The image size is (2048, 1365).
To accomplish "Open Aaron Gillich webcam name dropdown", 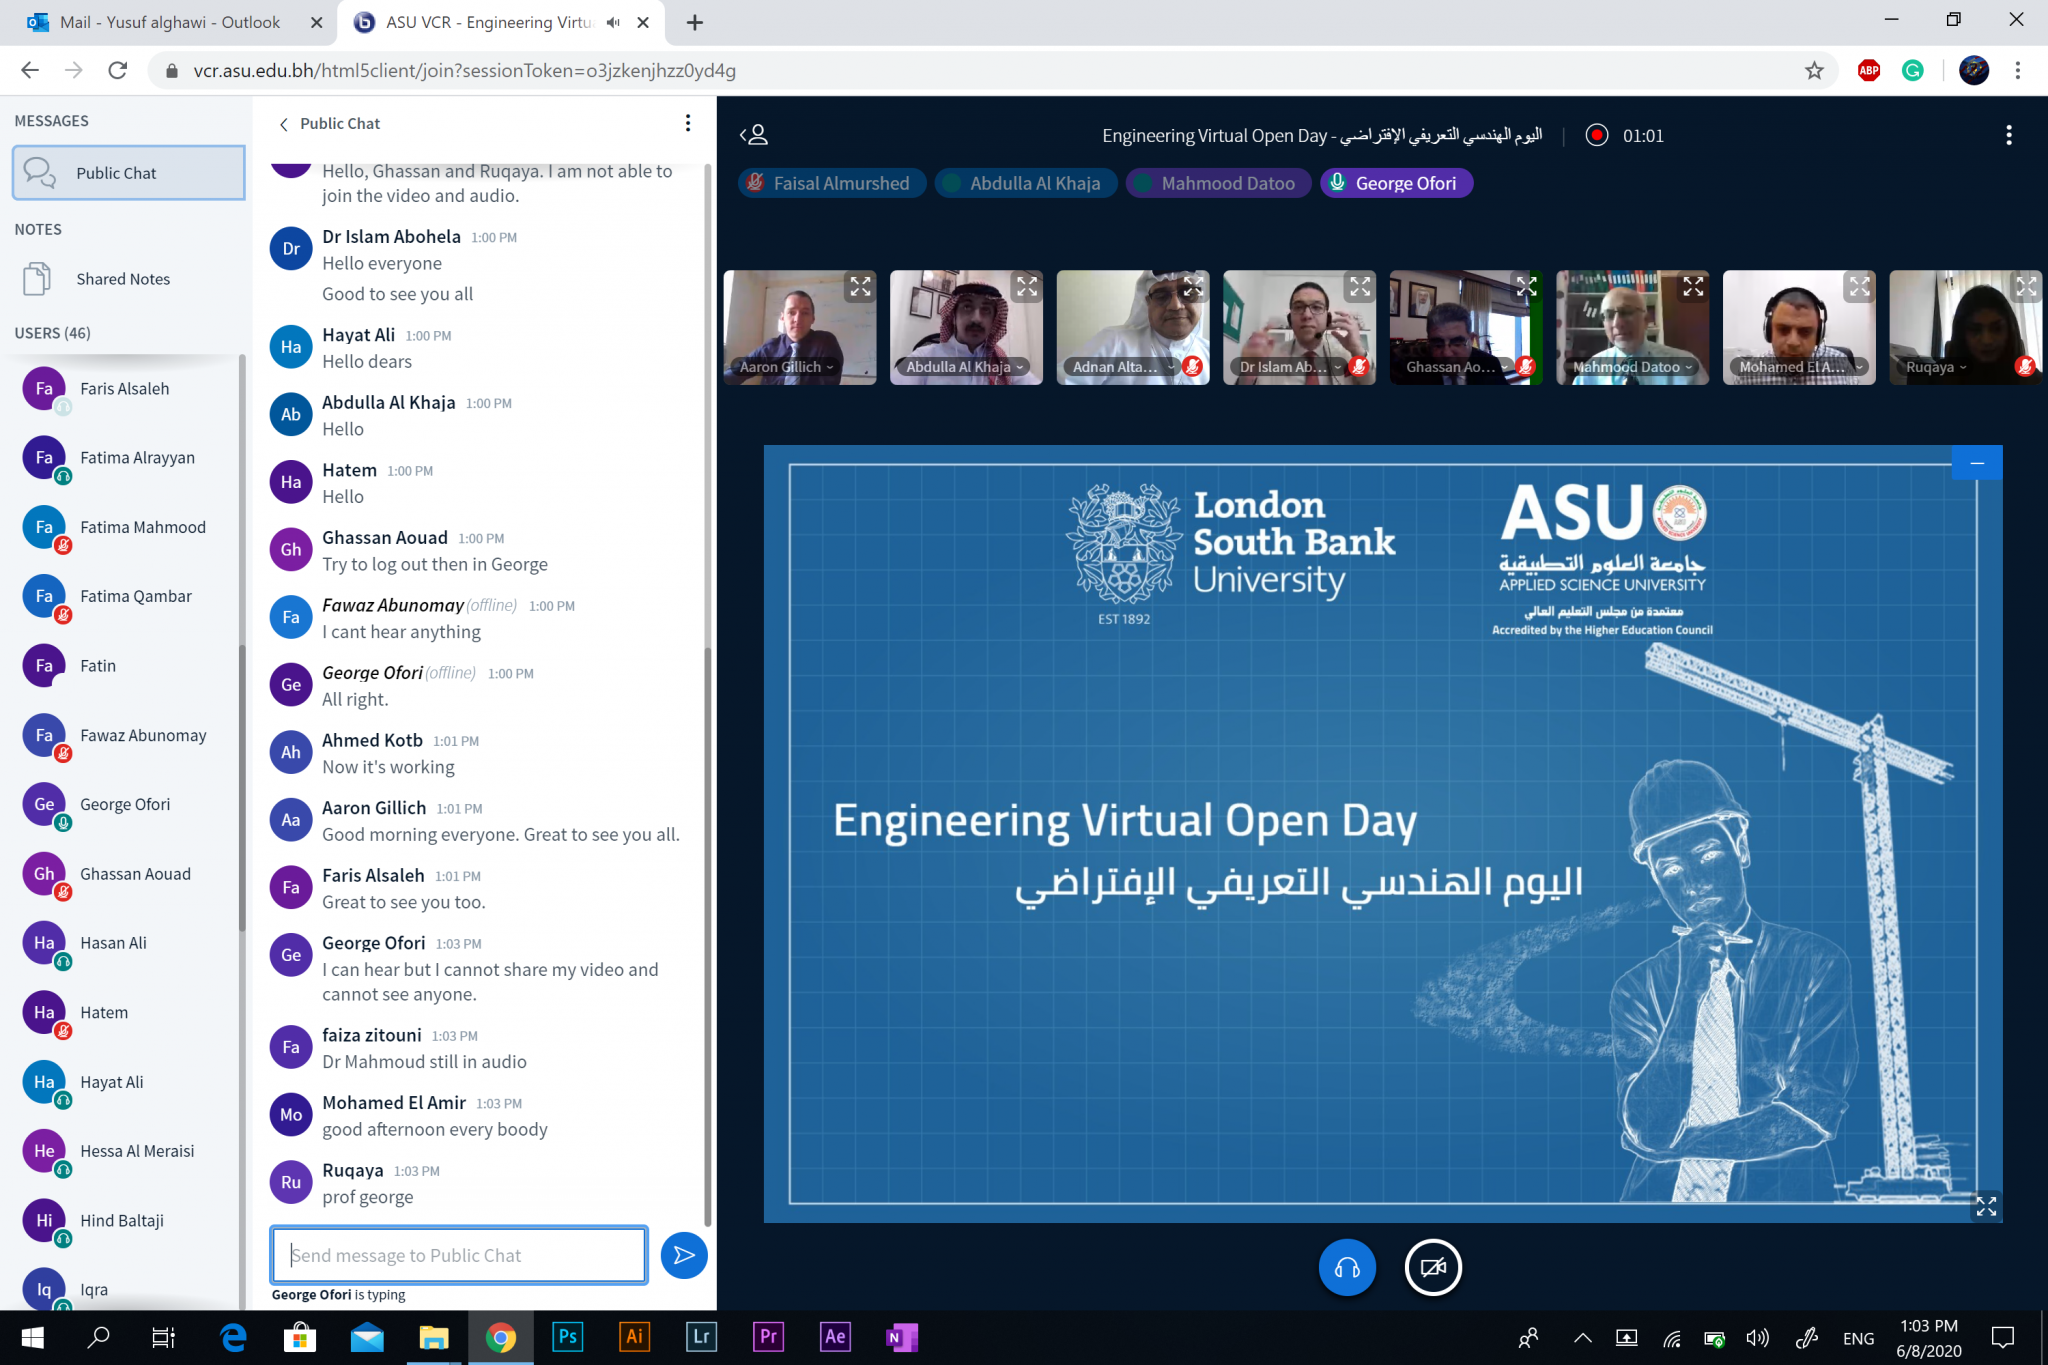I will (x=787, y=367).
